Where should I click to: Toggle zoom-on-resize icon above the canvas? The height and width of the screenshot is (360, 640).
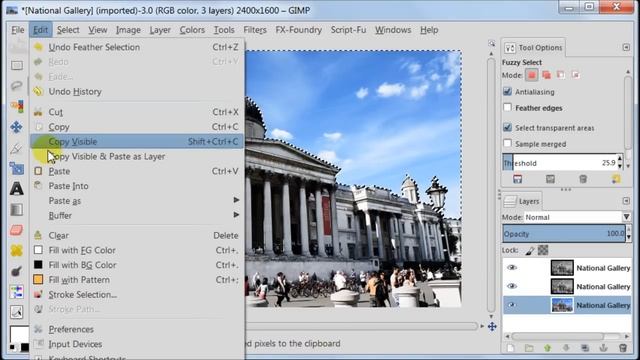491,43
